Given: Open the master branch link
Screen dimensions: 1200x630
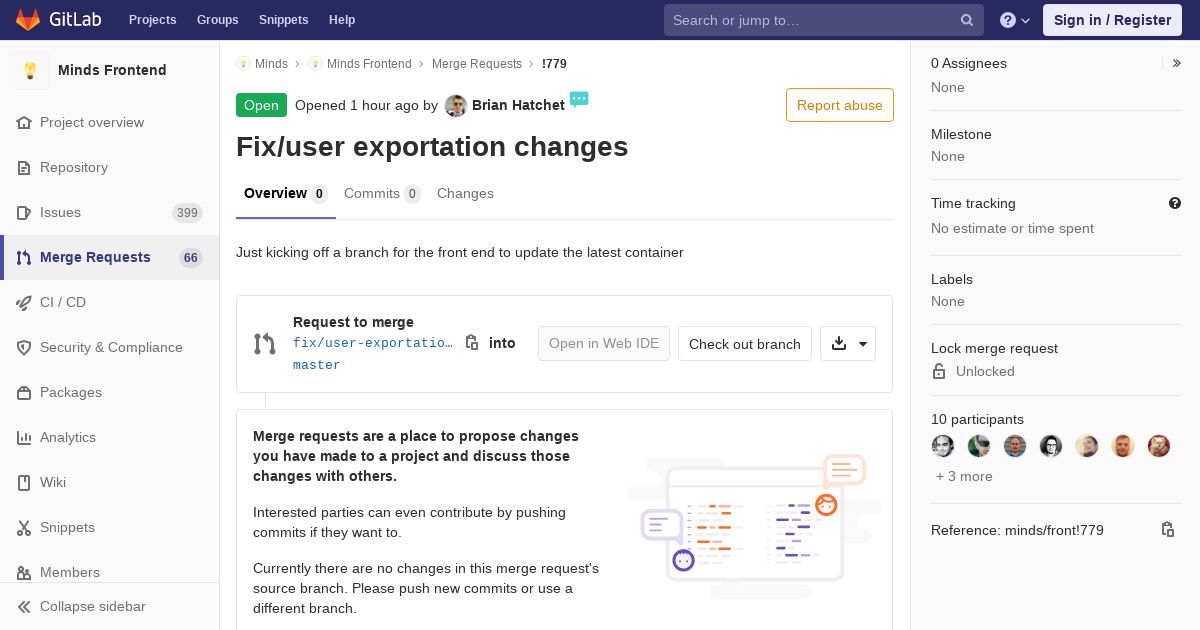Looking at the screenshot, I should pos(317,365).
